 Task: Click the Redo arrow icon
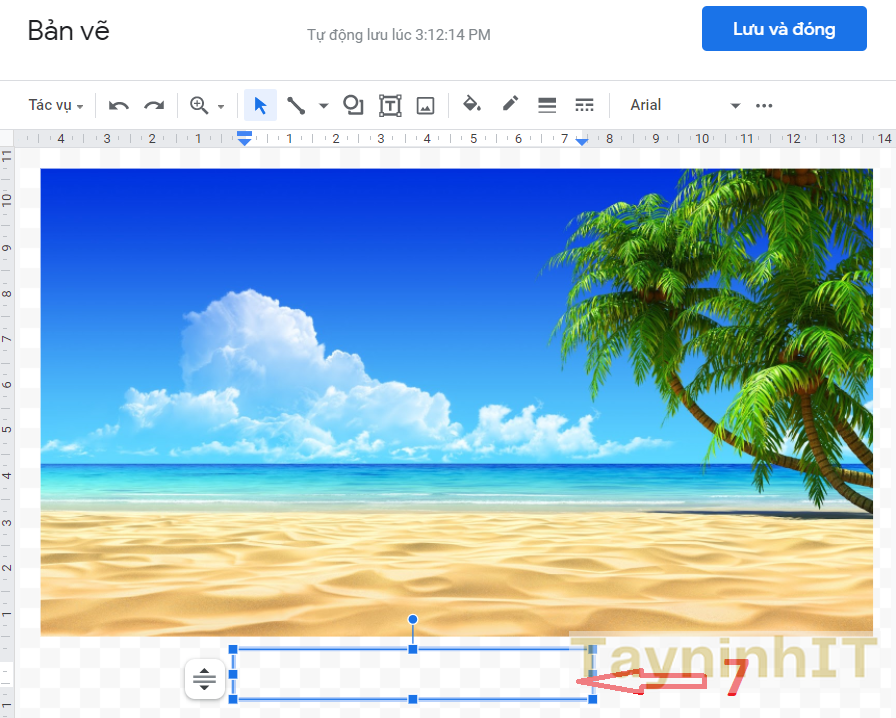tap(154, 105)
